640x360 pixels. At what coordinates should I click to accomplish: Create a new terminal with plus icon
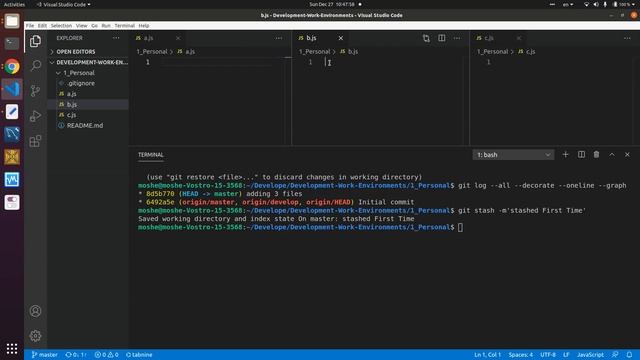[x=565, y=155]
